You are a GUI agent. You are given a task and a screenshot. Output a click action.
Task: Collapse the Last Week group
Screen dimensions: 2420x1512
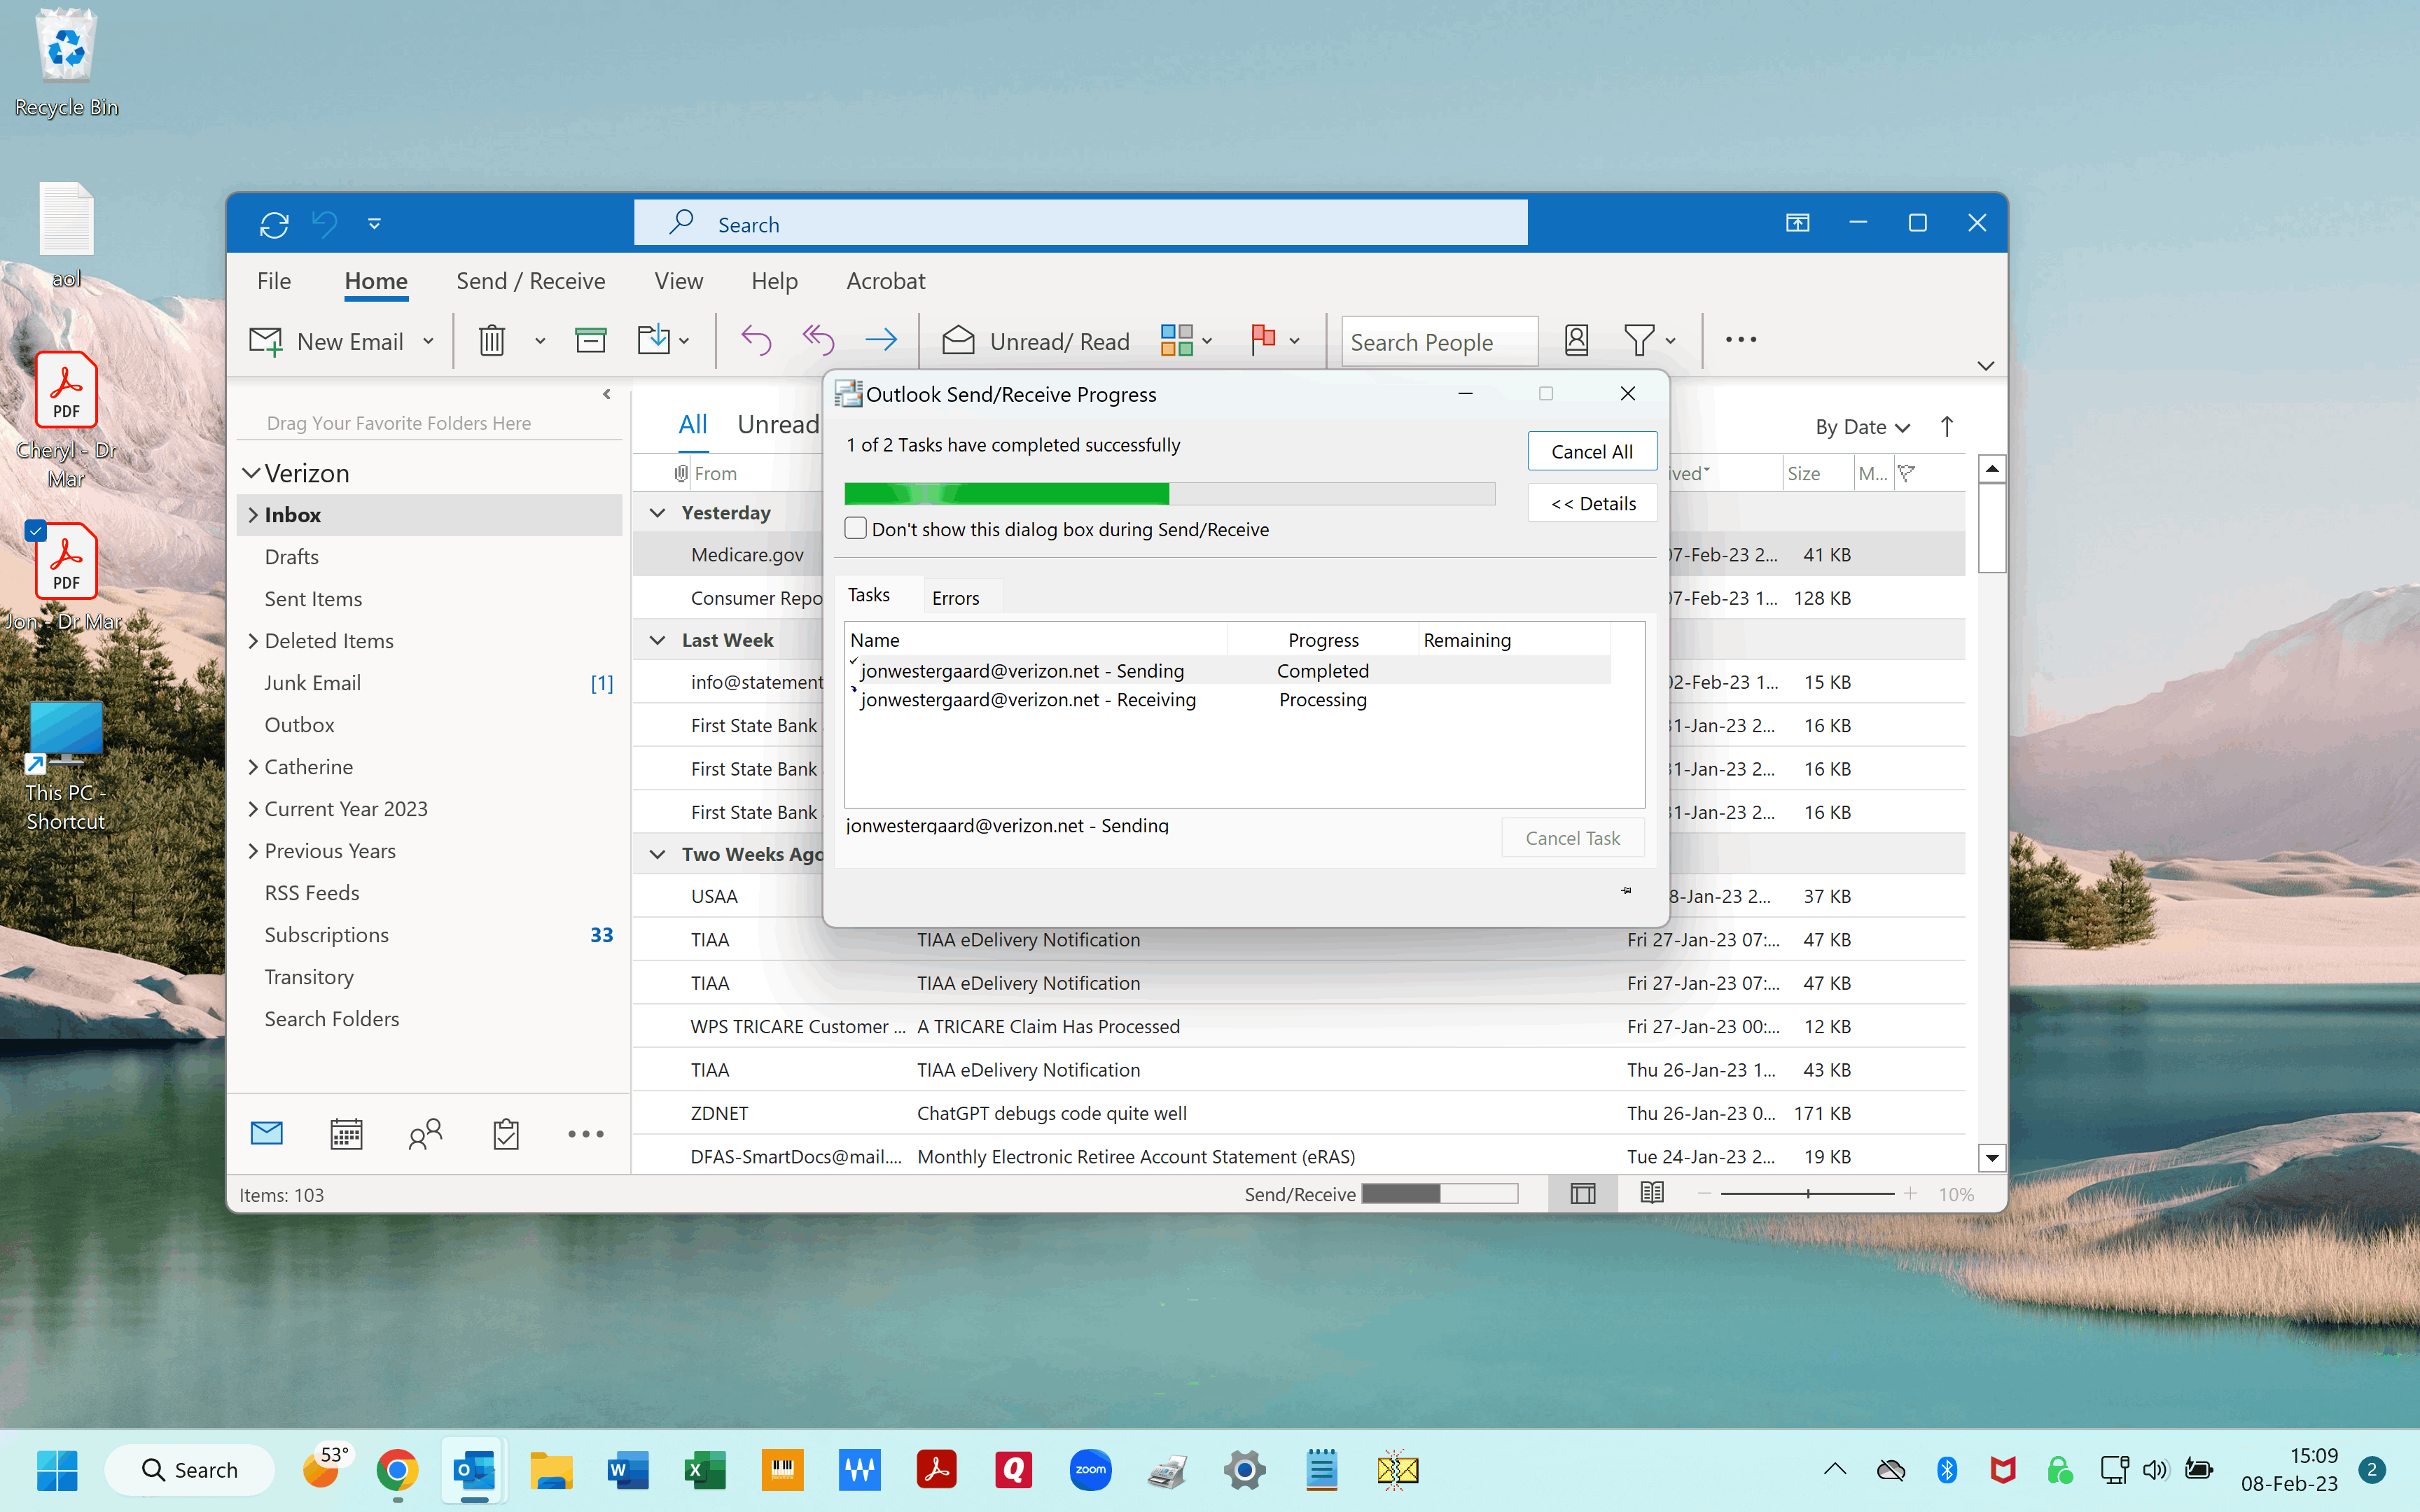[658, 640]
